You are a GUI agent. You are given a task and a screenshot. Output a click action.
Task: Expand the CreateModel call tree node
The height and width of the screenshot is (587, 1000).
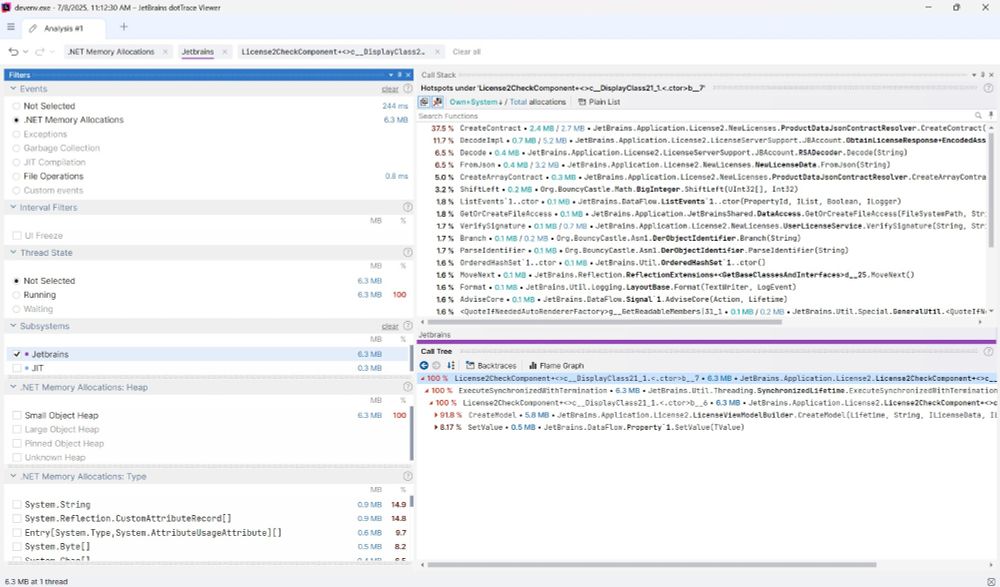click(436, 415)
